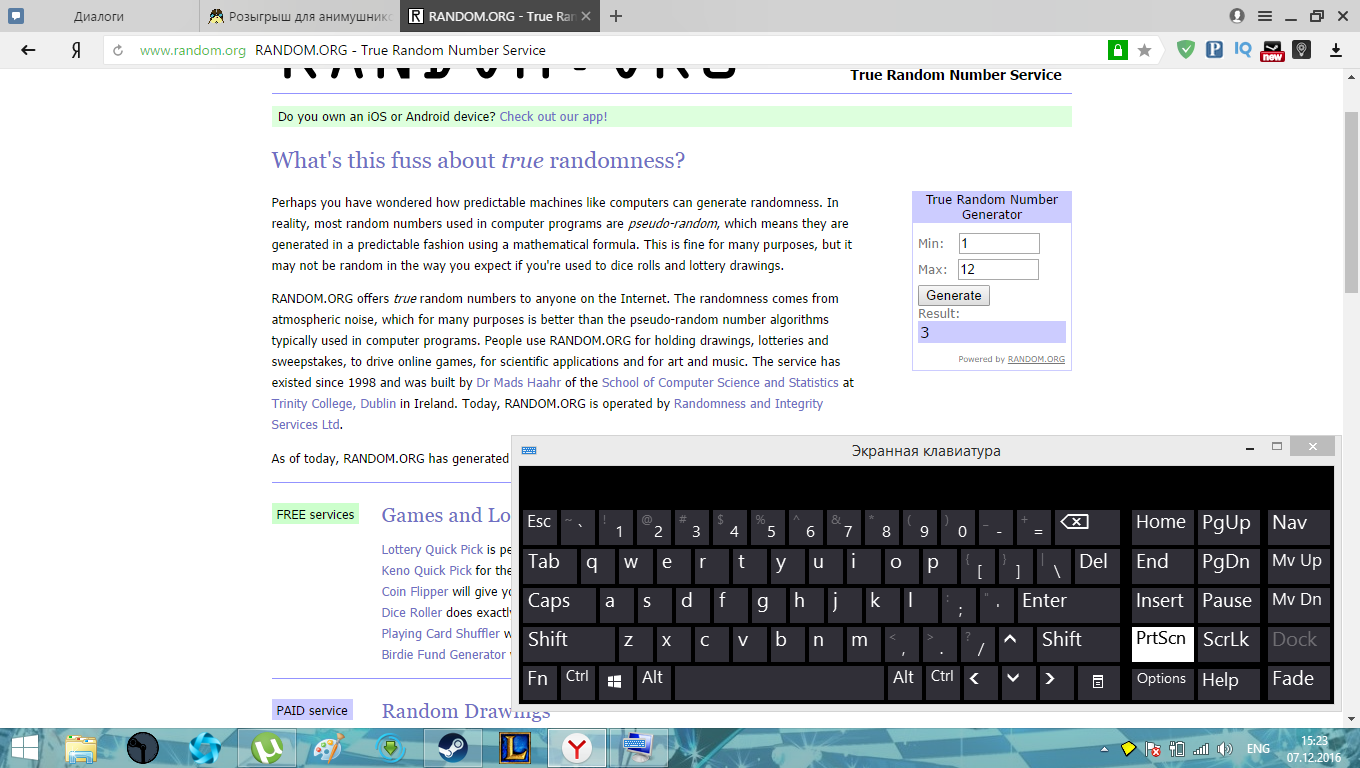
Task: Open the Lottery Quick Pick link
Action: pos(432,549)
